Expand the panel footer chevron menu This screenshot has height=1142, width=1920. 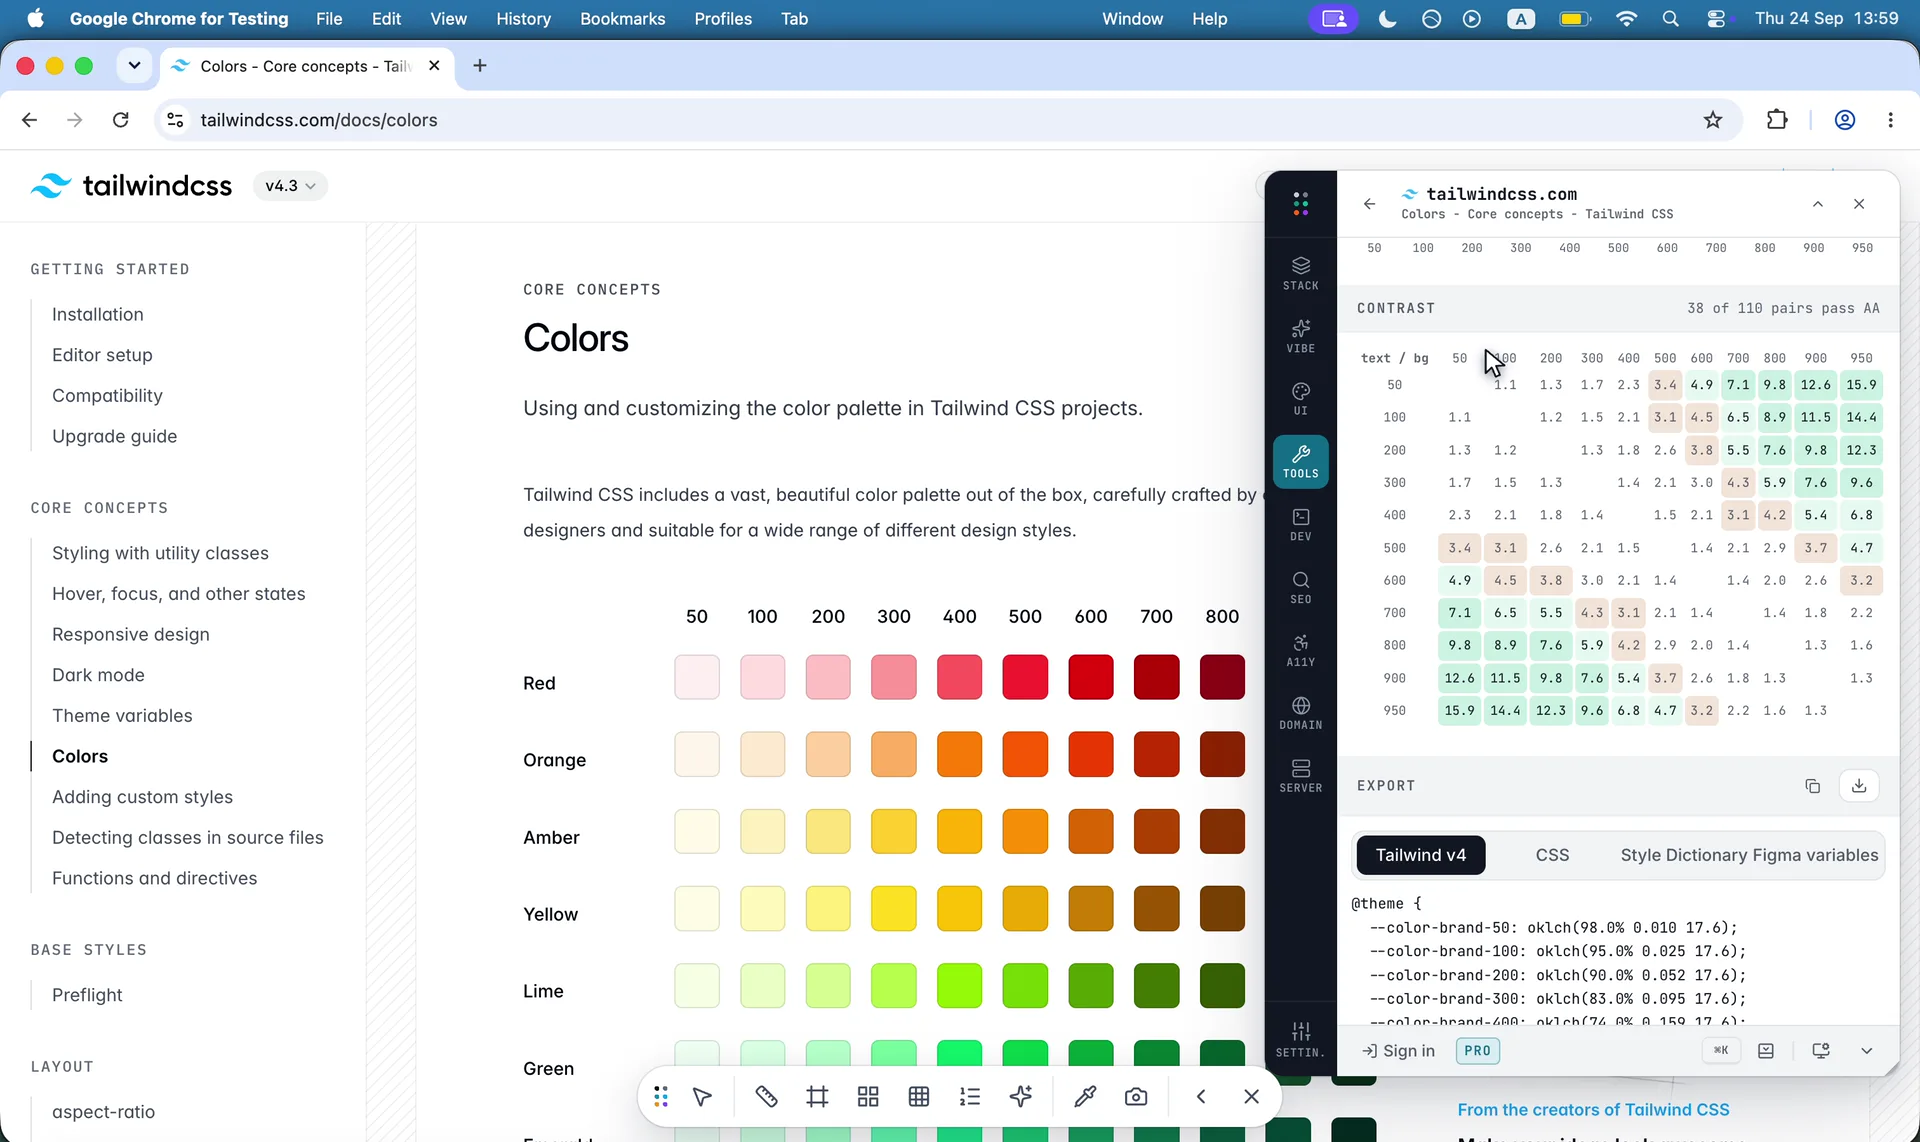(1866, 1051)
